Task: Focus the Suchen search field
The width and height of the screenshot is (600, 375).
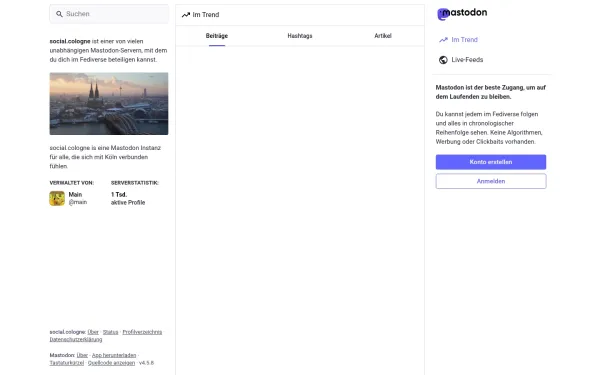Action: point(109,14)
